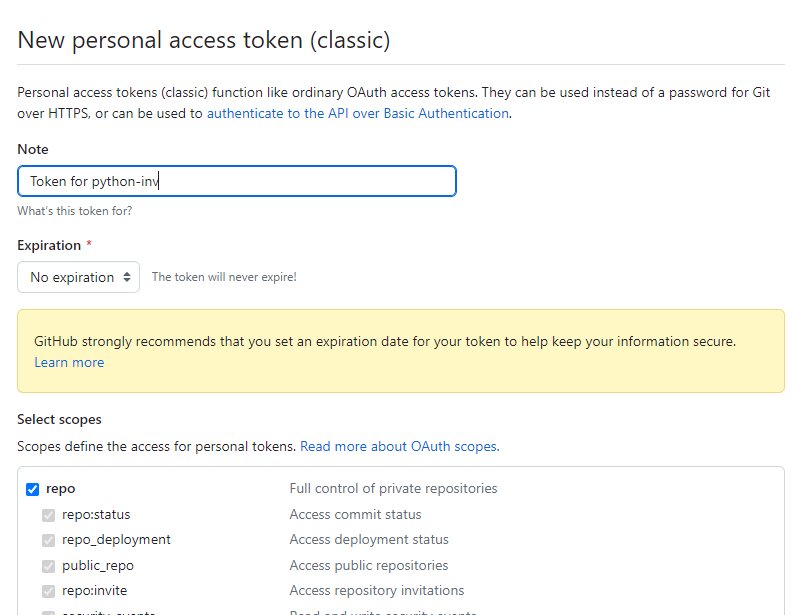Open the No expiration dropdown

pyautogui.click(x=78, y=277)
